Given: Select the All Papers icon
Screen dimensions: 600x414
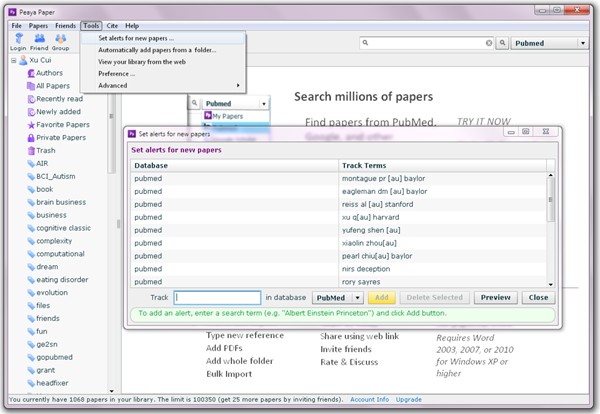Looking at the screenshot, I should click(31, 86).
